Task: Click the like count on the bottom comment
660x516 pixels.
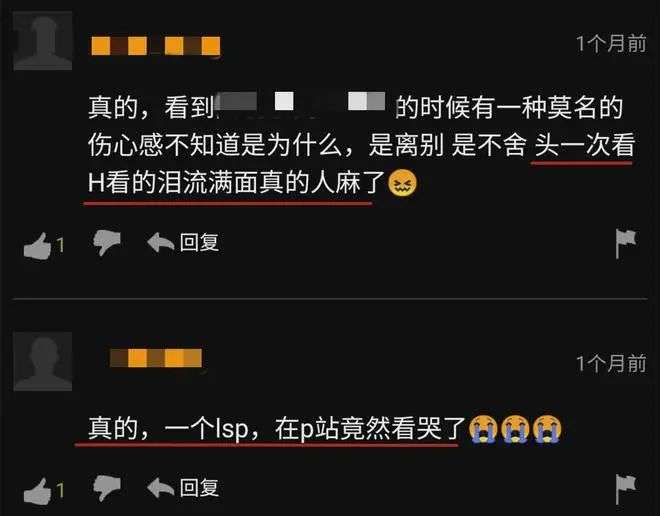Action: click(x=60, y=490)
